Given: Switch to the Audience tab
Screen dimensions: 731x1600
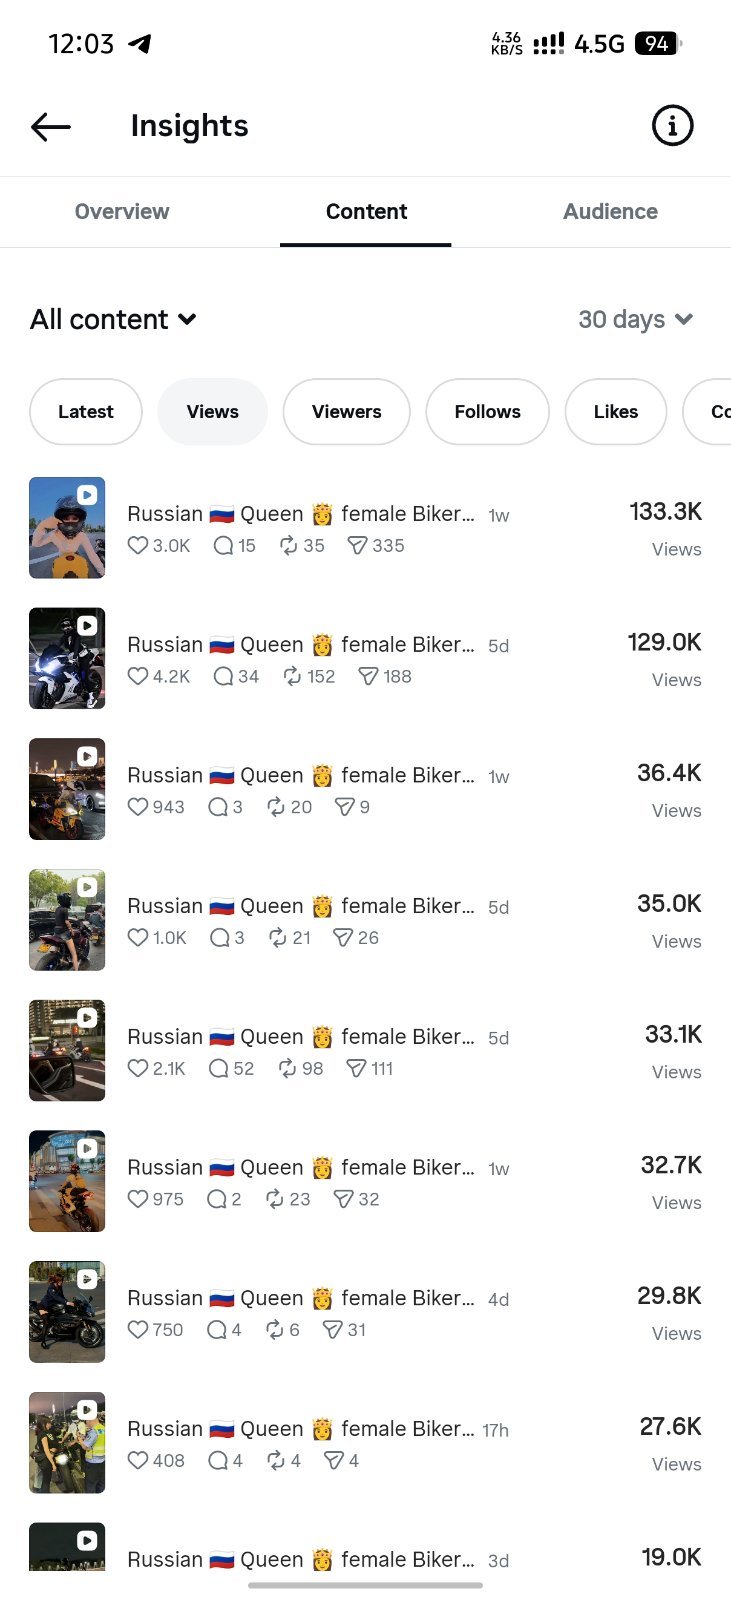Looking at the screenshot, I should click(x=610, y=212).
